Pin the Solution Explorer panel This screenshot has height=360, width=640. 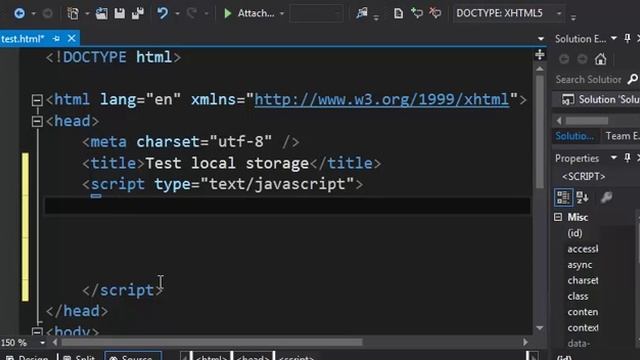pyautogui.click(x=627, y=38)
